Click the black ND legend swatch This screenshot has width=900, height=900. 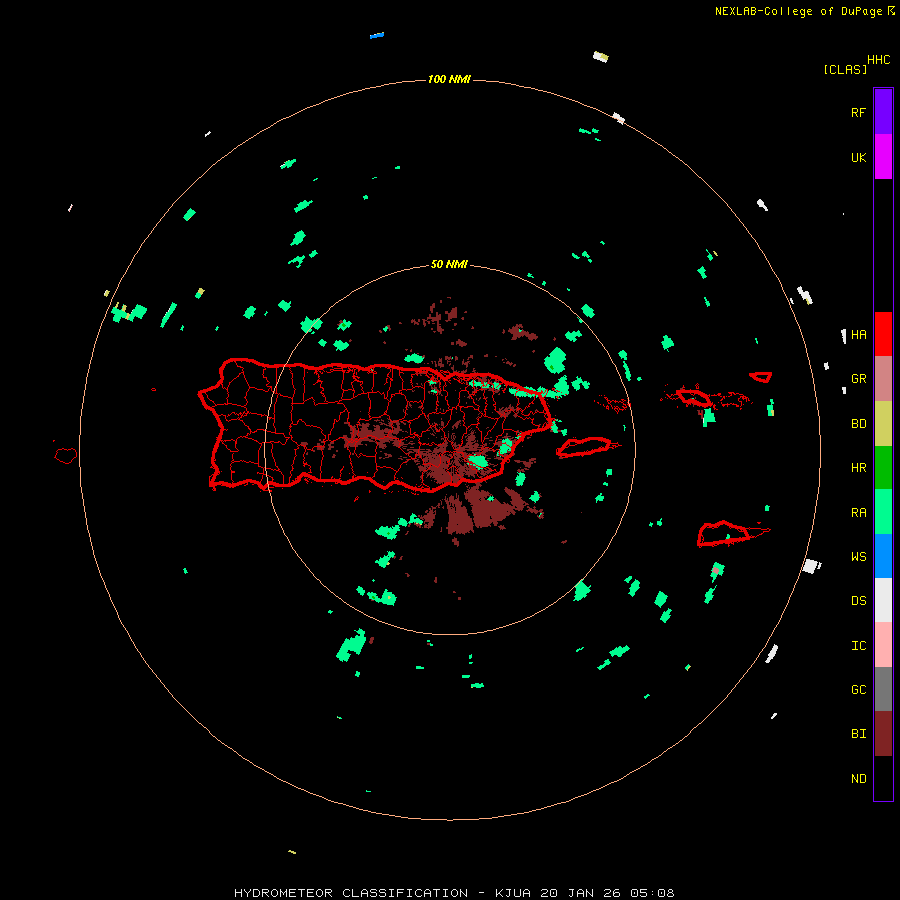pyautogui.click(x=883, y=778)
